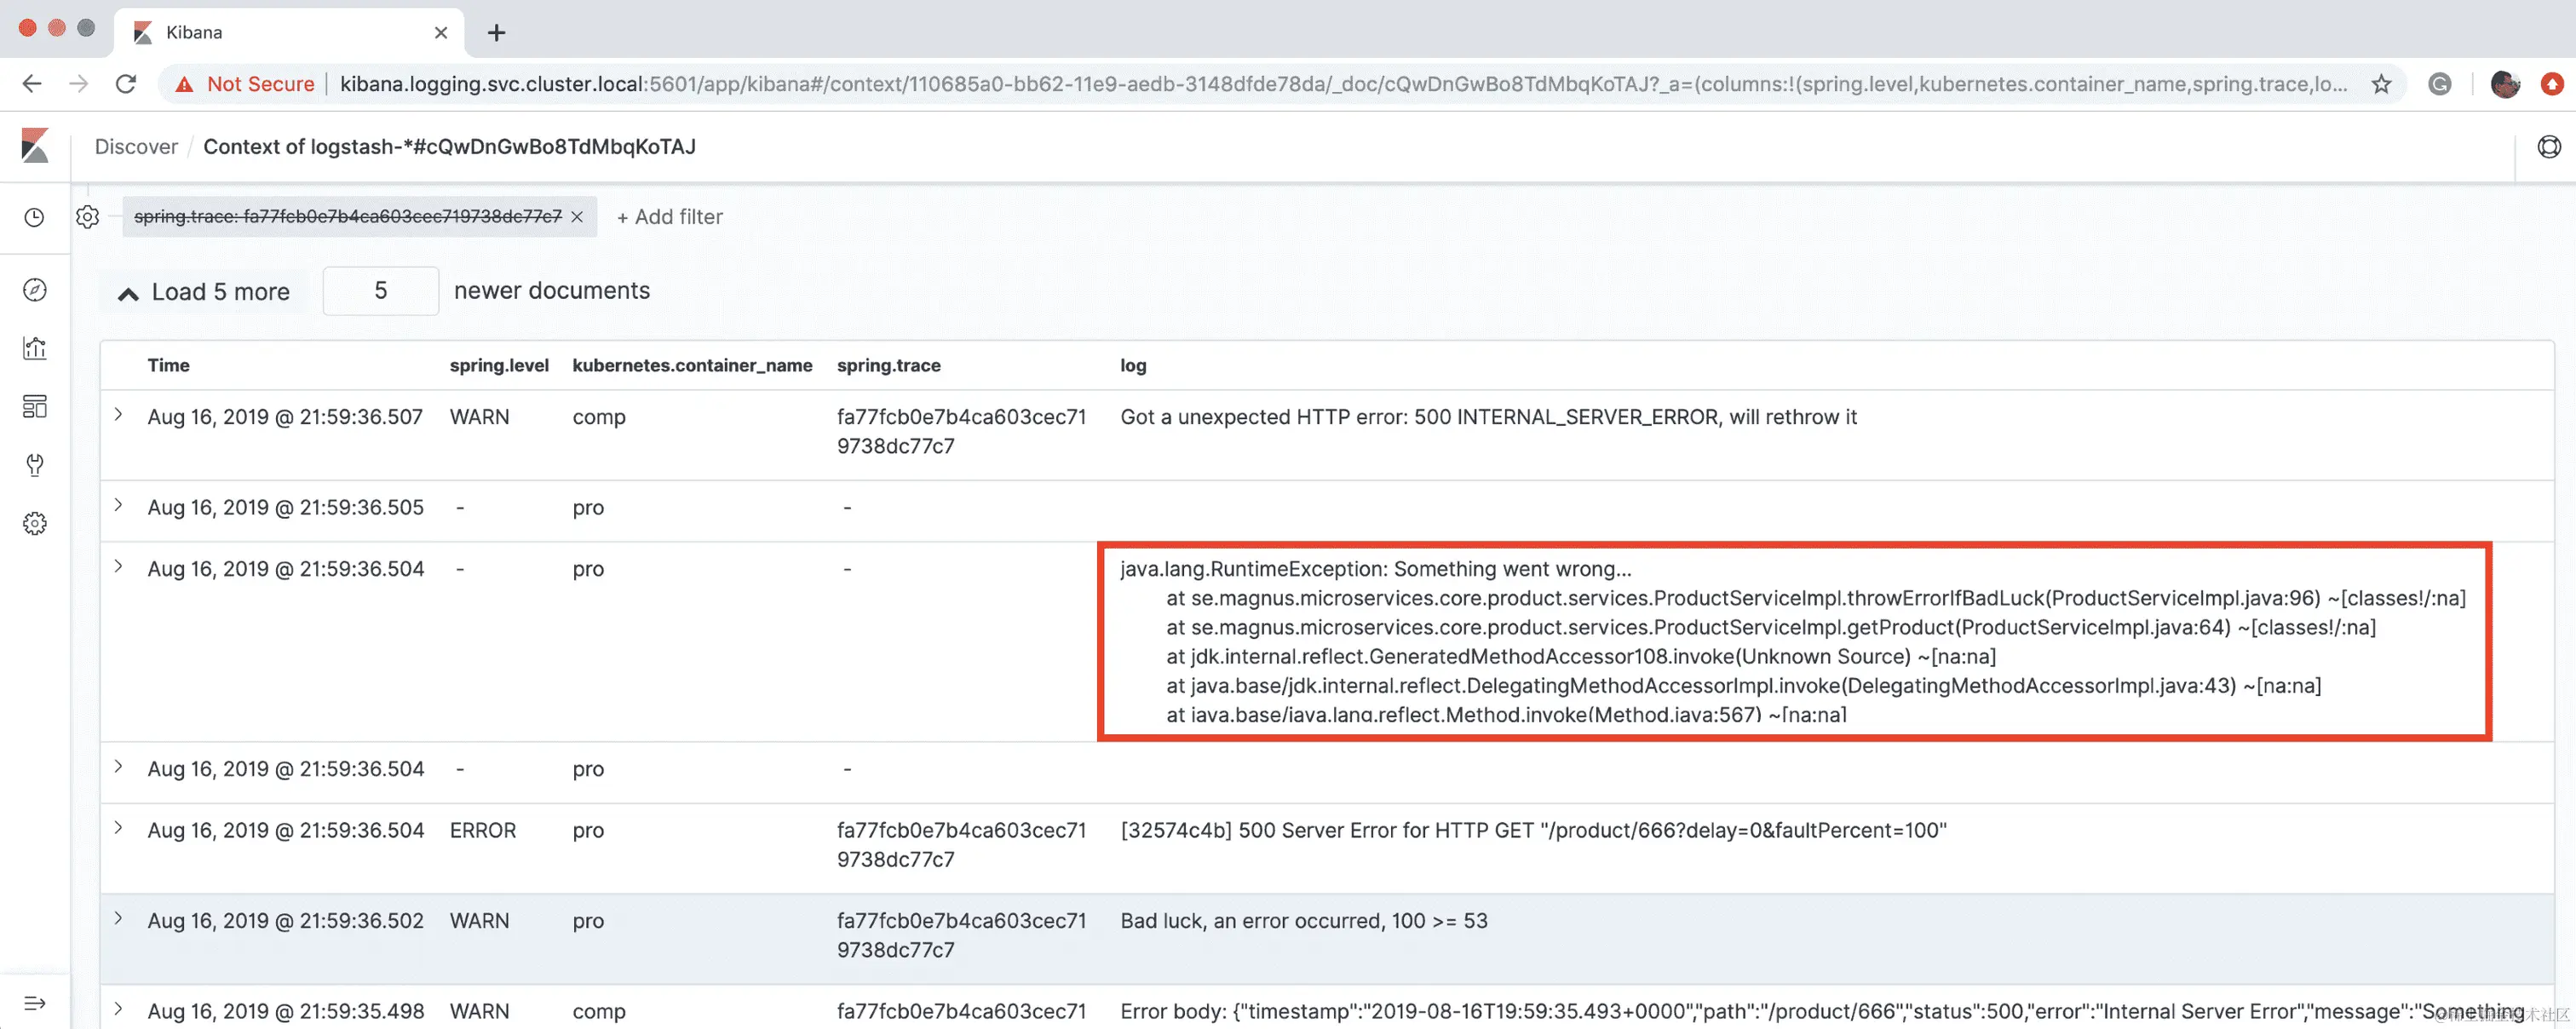Click Load 5 more button
This screenshot has height=1029, width=2576.
(x=205, y=292)
